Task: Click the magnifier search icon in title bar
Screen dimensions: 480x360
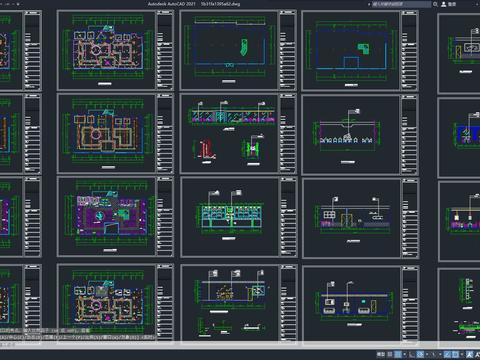Action: [435, 4]
